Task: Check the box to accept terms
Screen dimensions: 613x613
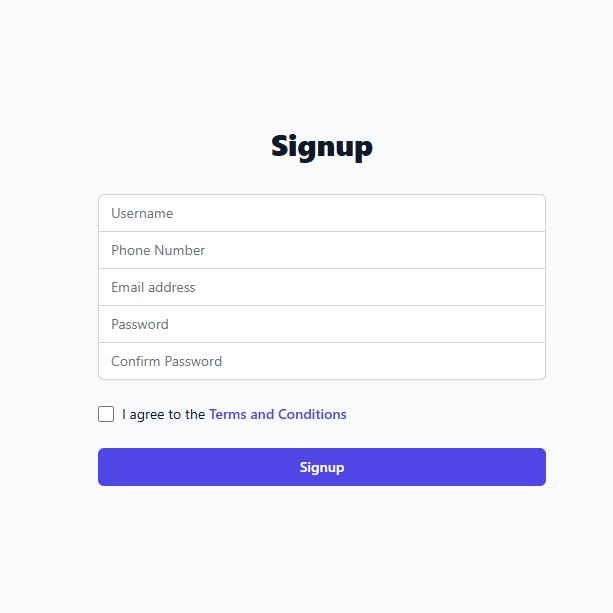Action: (106, 414)
